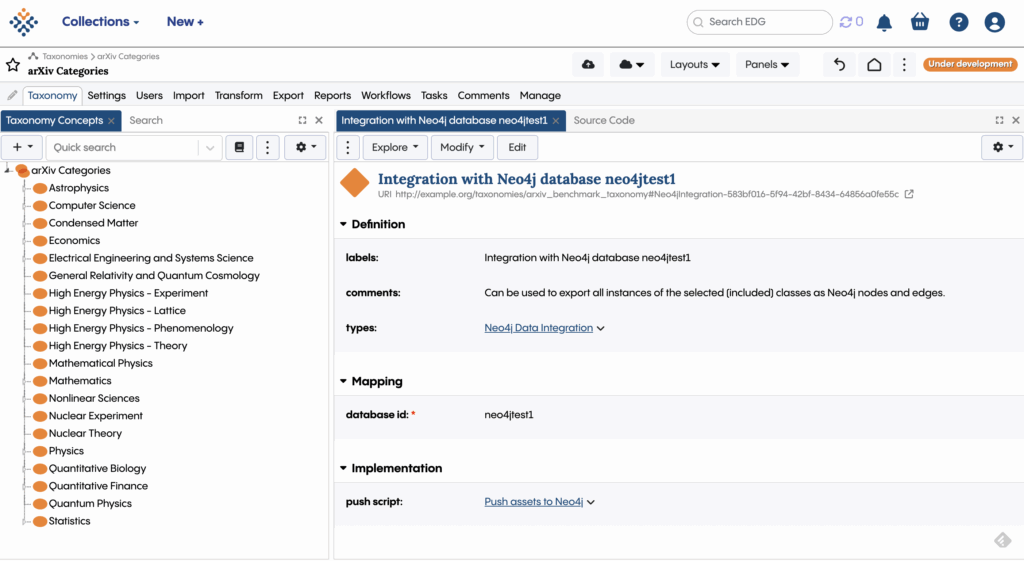Click the cloud upload icon button
Viewport: 1024px width, 561px height.
click(x=588, y=65)
